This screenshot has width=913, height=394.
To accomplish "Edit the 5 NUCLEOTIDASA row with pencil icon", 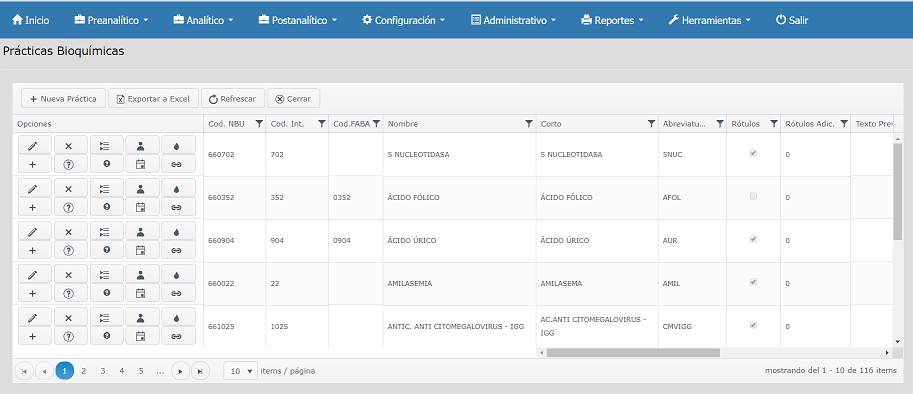I will pyautogui.click(x=33, y=144).
